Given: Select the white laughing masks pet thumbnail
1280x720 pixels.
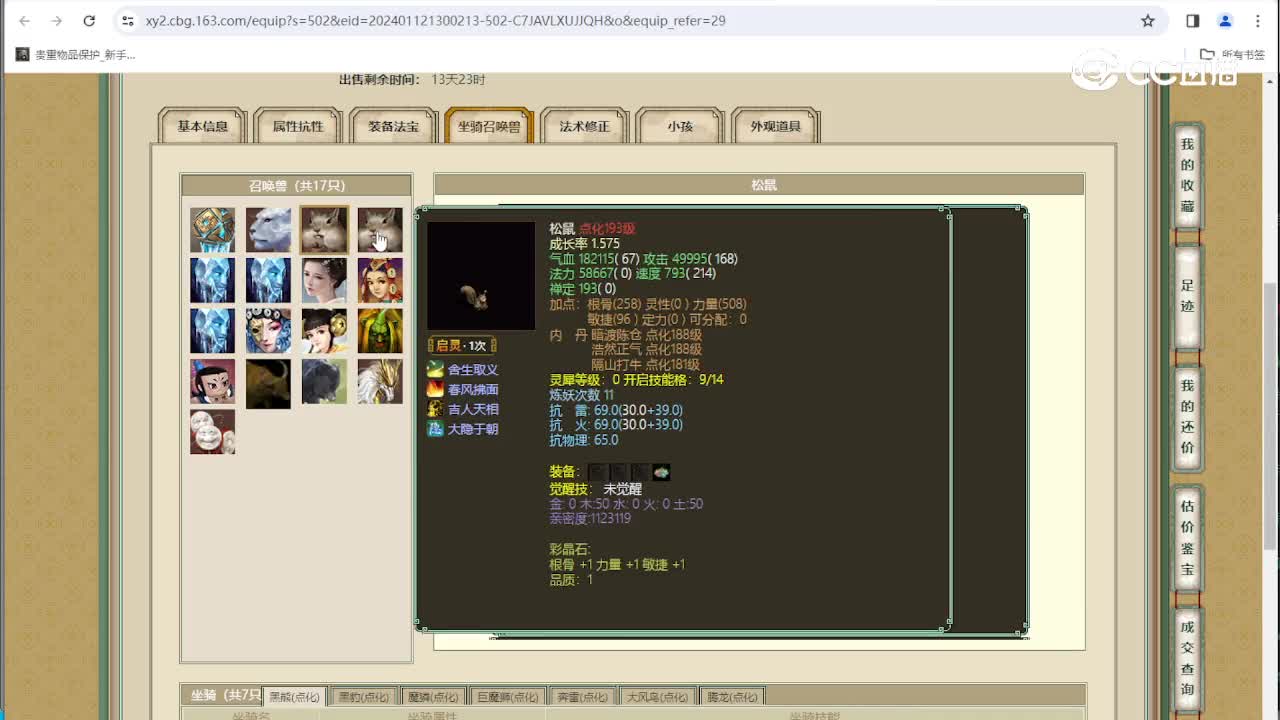Looking at the screenshot, I should 213,432.
